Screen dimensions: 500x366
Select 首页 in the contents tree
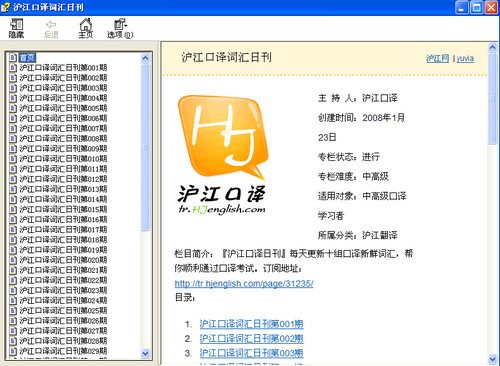point(27,57)
